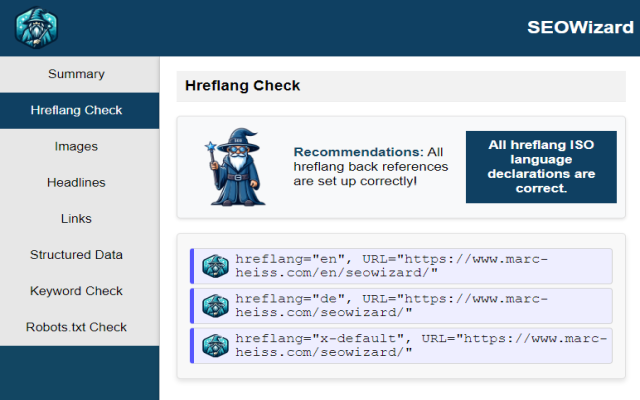The height and width of the screenshot is (400, 640).
Task: Select the Hreflang Check tab
Action: 76,110
